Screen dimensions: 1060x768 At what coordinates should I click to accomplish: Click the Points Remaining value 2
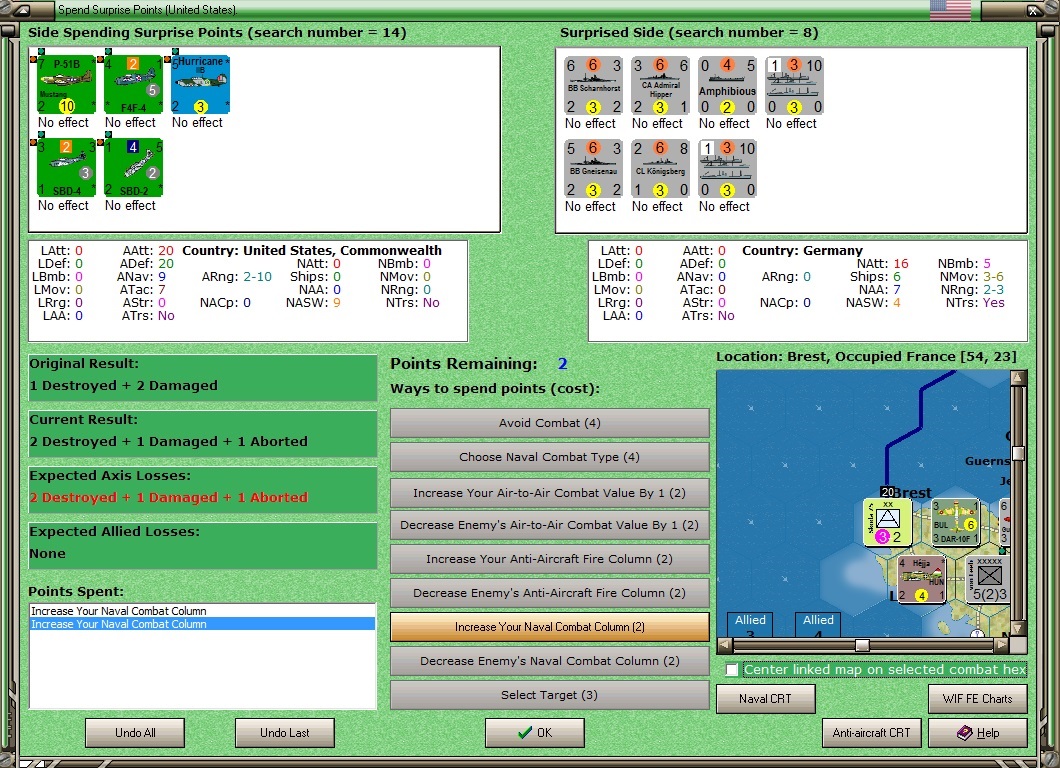click(562, 364)
